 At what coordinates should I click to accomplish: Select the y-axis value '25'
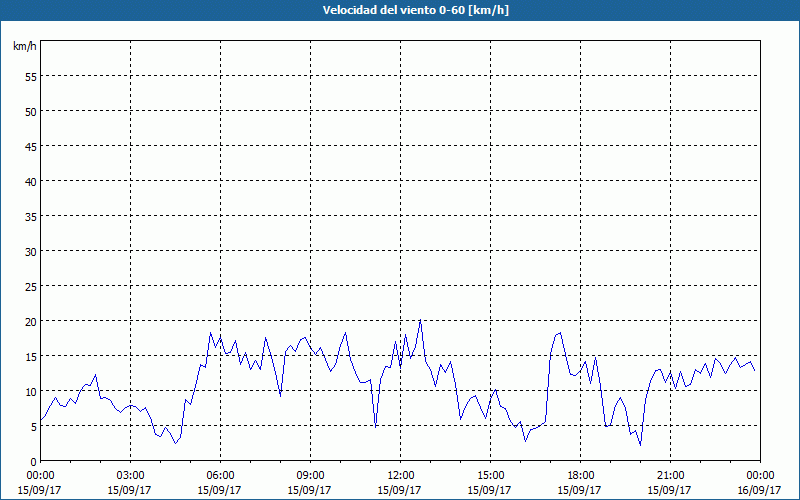click(x=31, y=287)
